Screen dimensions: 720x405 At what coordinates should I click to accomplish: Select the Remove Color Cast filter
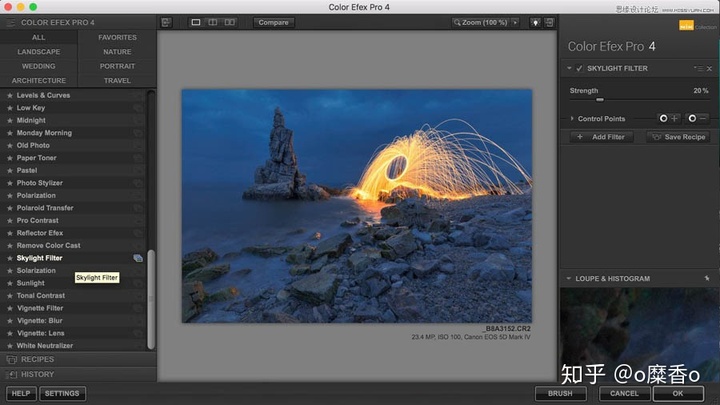pyautogui.click(x=73, y=246)
